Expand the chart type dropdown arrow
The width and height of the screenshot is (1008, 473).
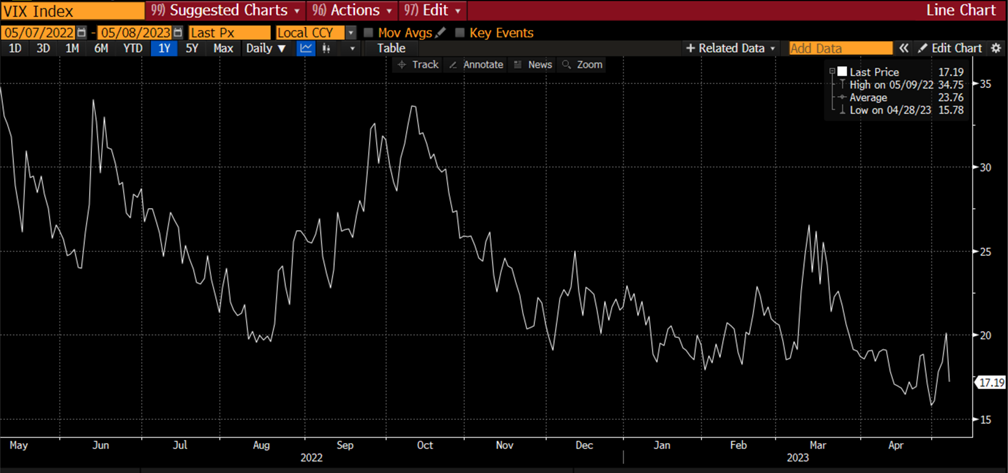(352, 48)
